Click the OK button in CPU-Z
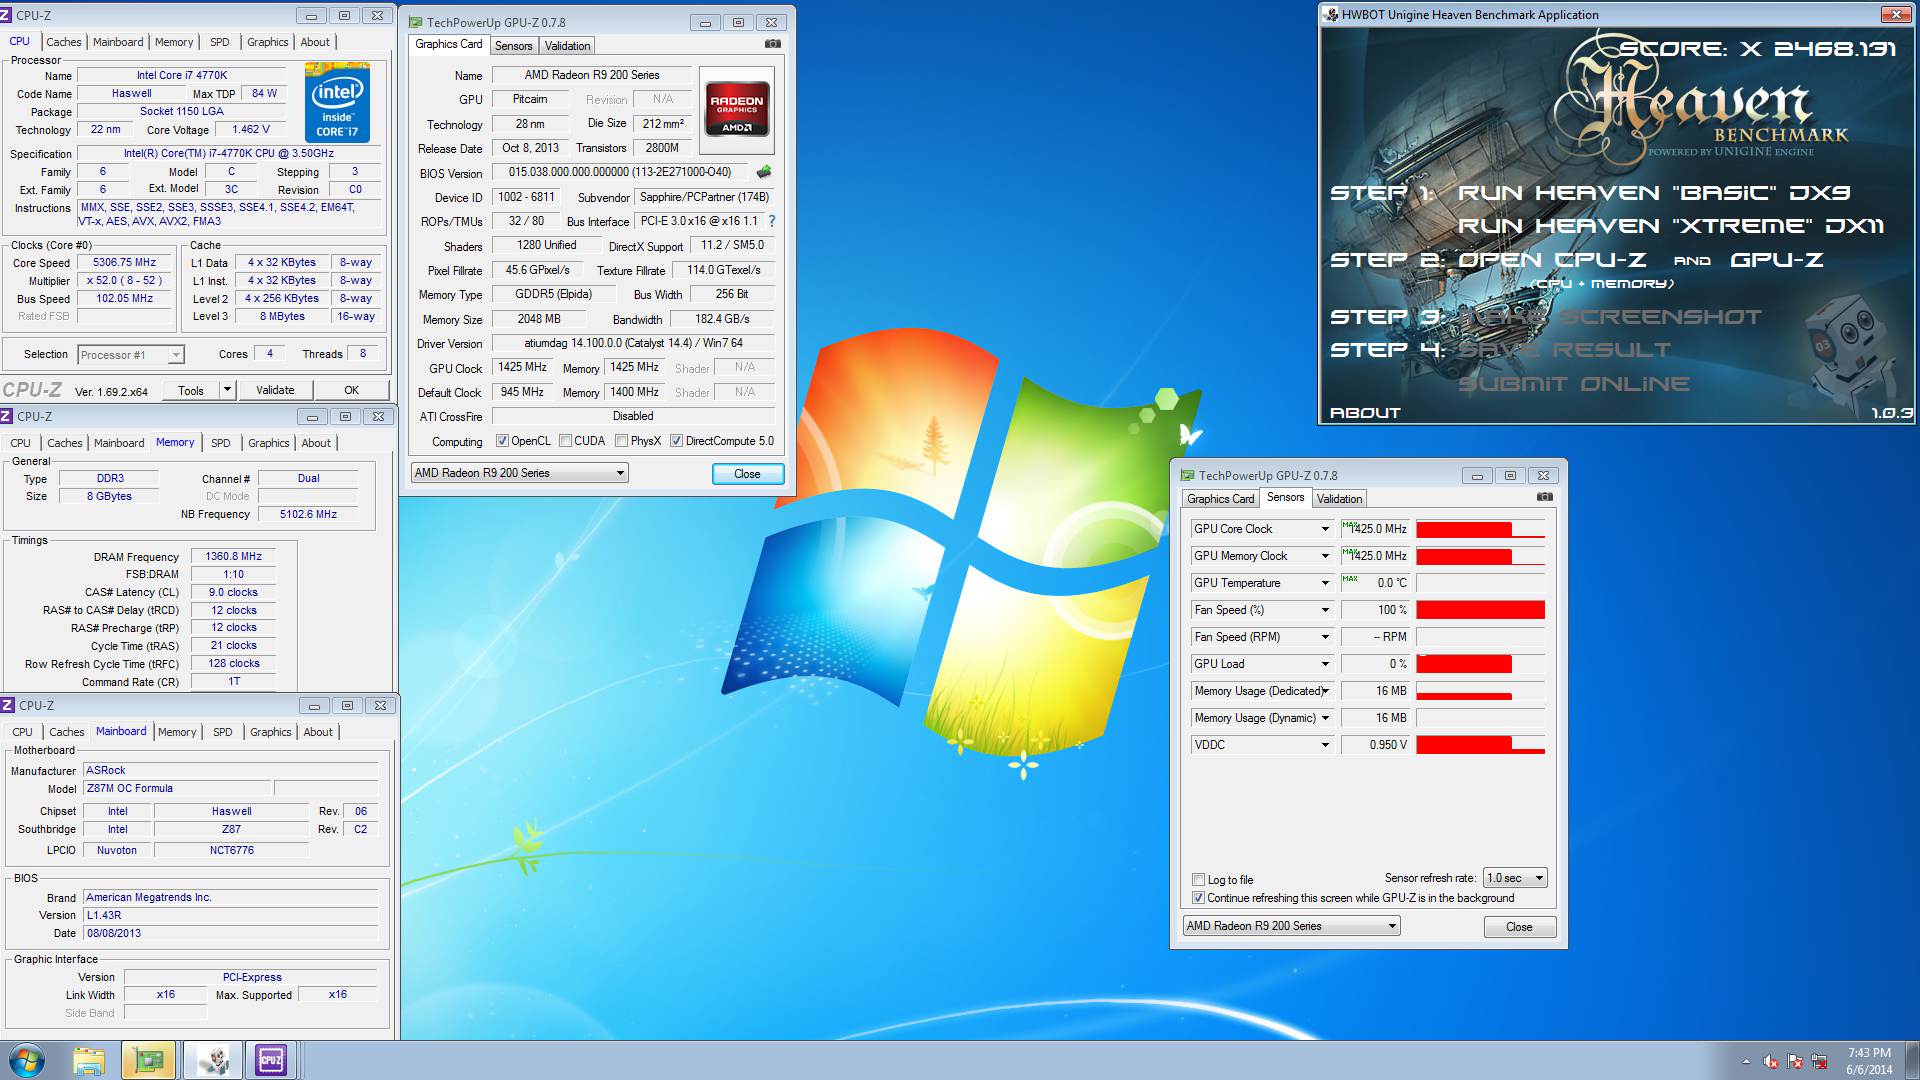This screenshot has height=1080, width=1920. coord(352,390)
